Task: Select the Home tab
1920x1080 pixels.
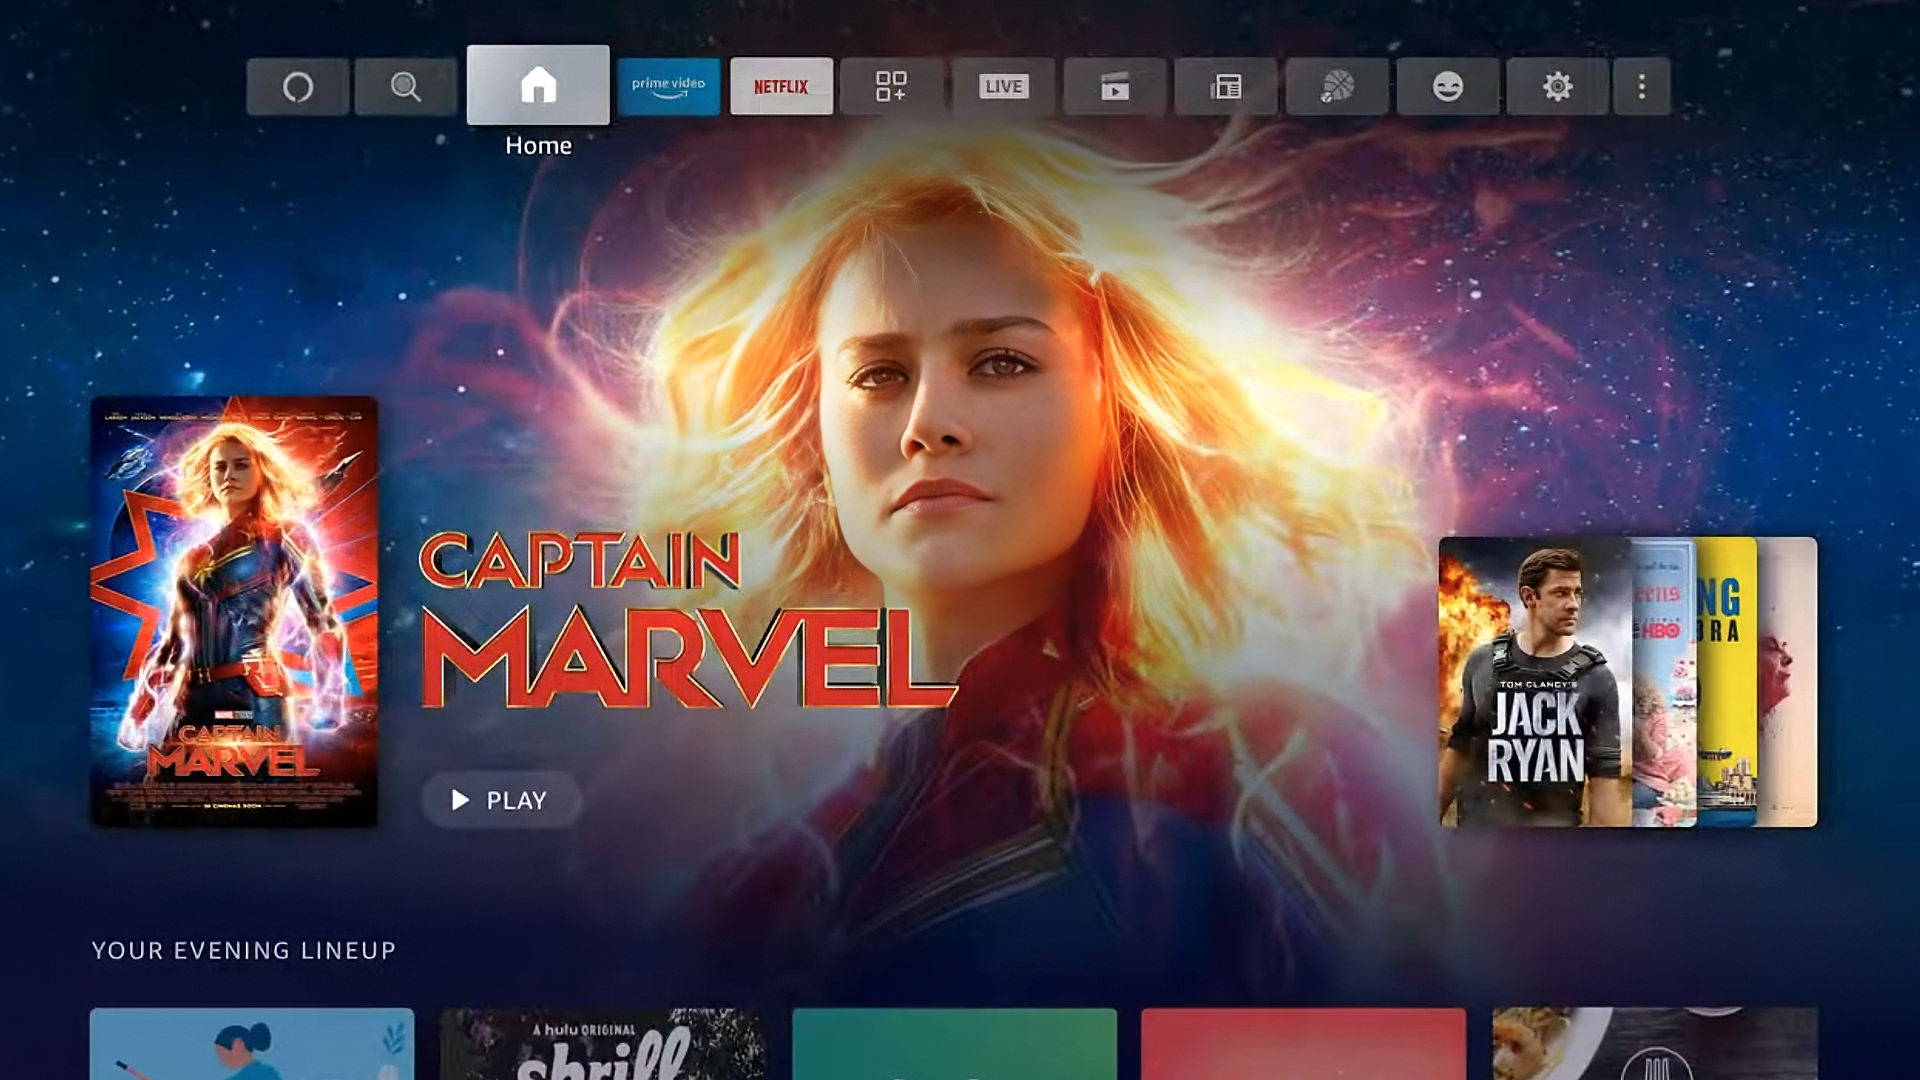Action: pyautogui.click(x=538, y=85)
